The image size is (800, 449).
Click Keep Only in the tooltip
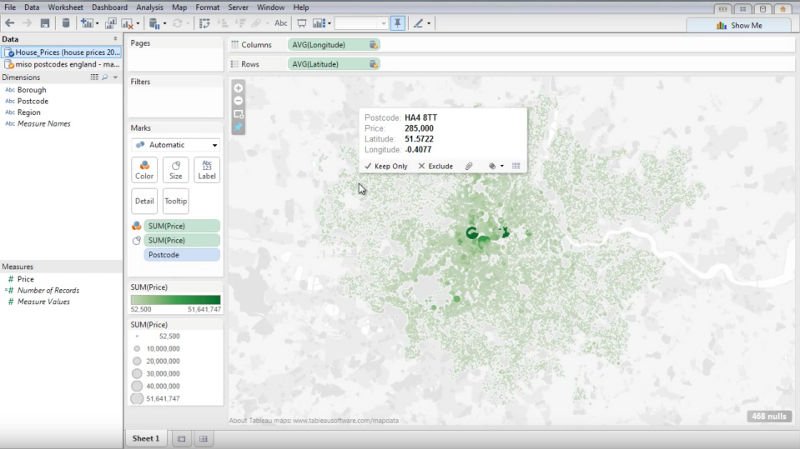tap(386, 166)
